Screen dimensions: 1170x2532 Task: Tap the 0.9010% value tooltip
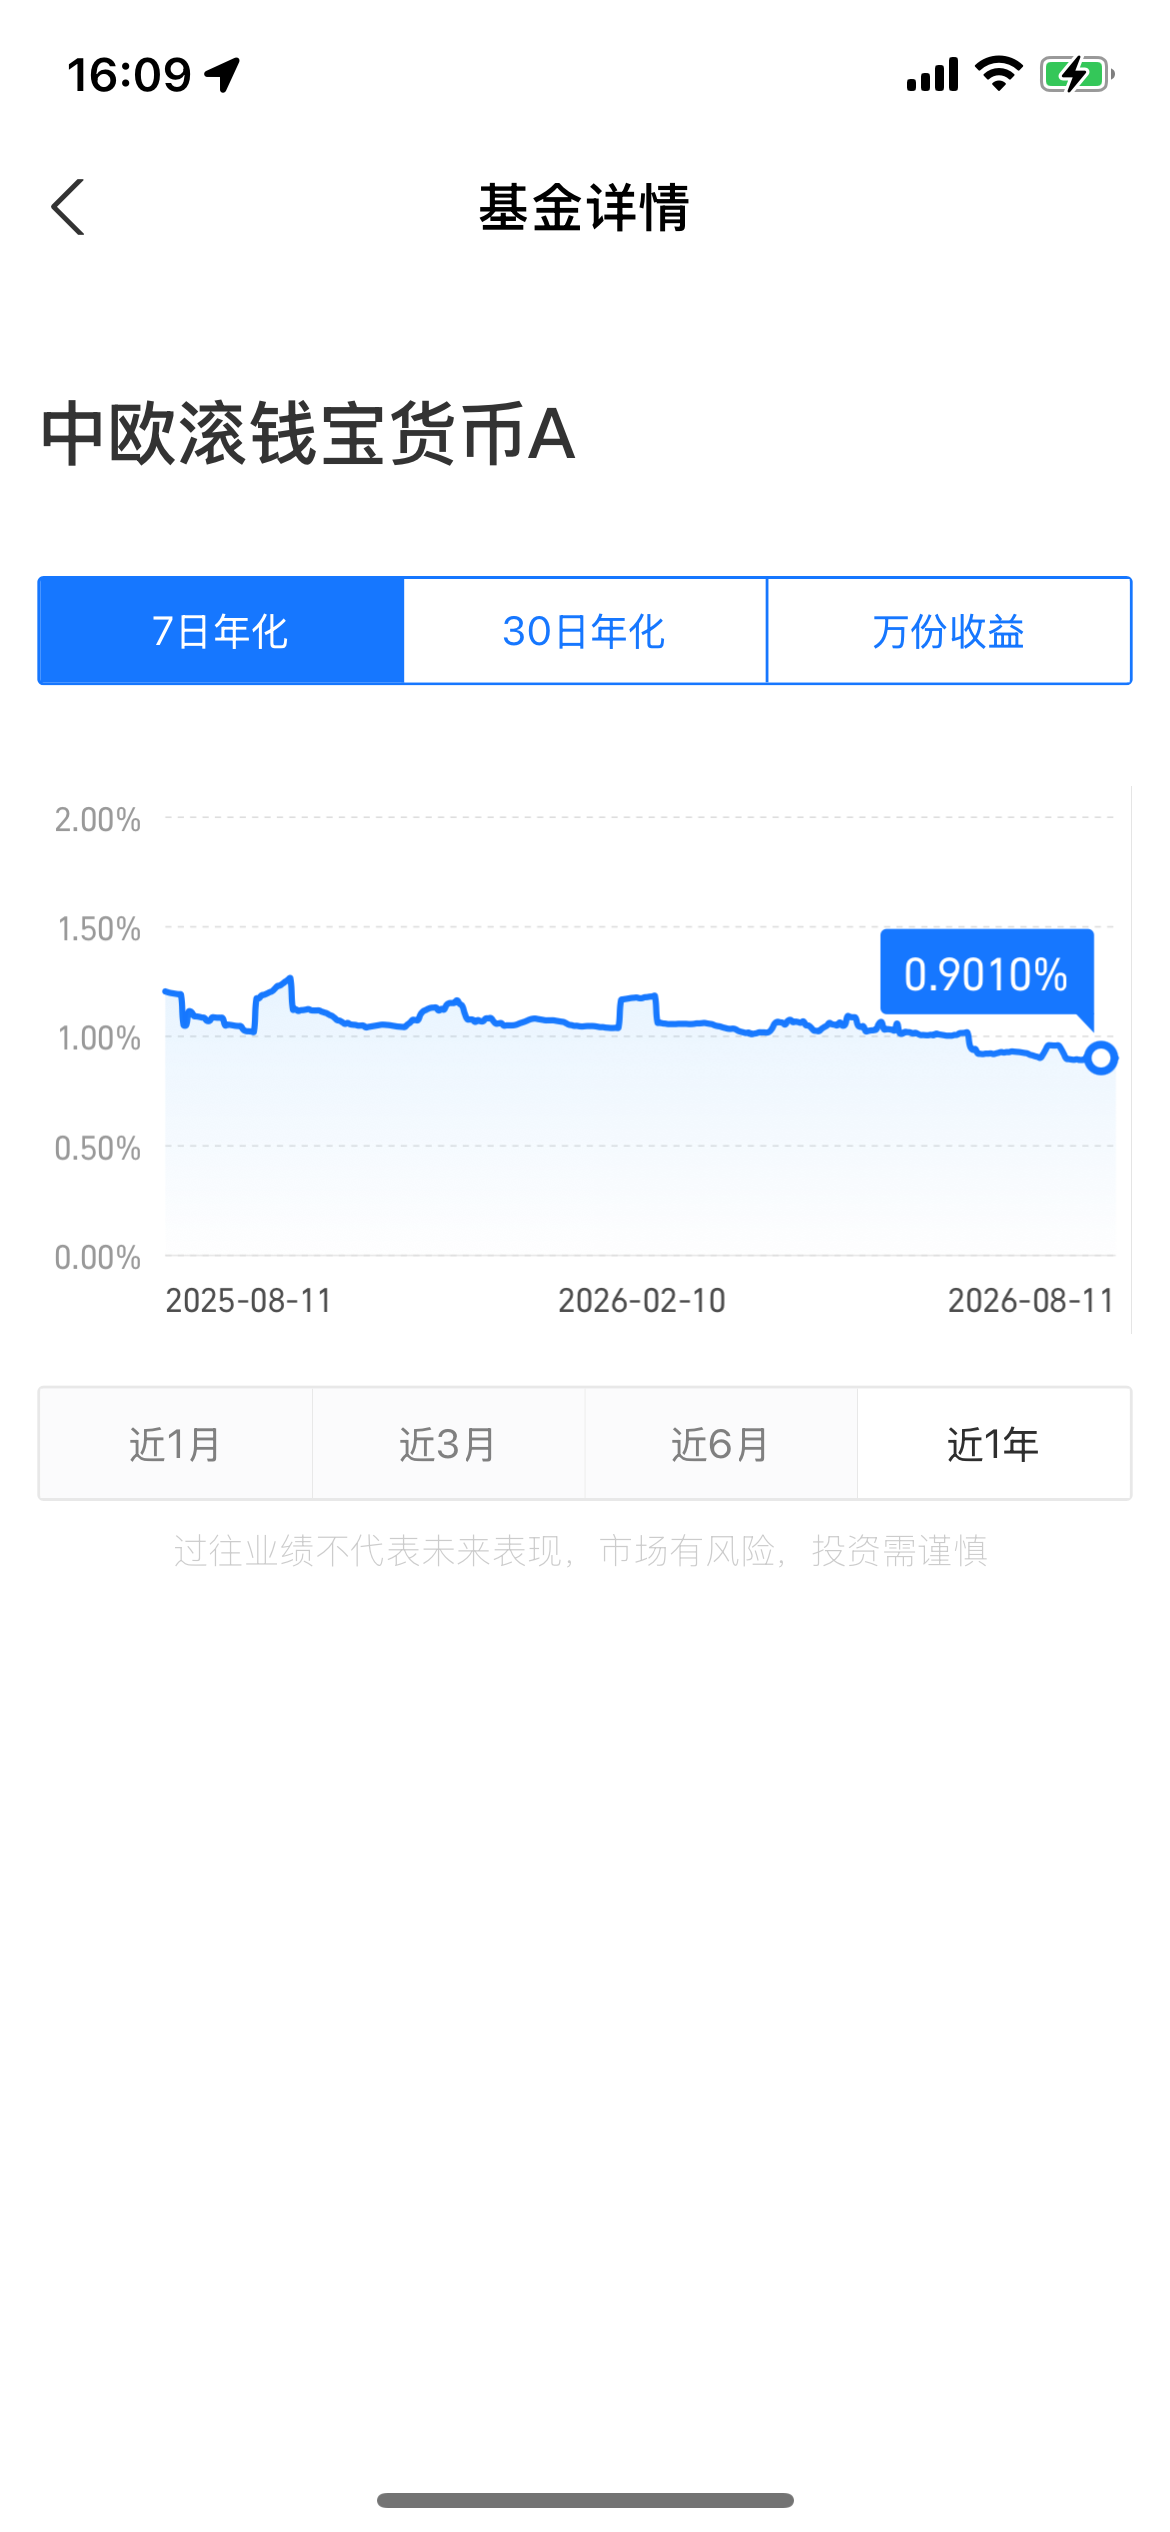[986, 973]
